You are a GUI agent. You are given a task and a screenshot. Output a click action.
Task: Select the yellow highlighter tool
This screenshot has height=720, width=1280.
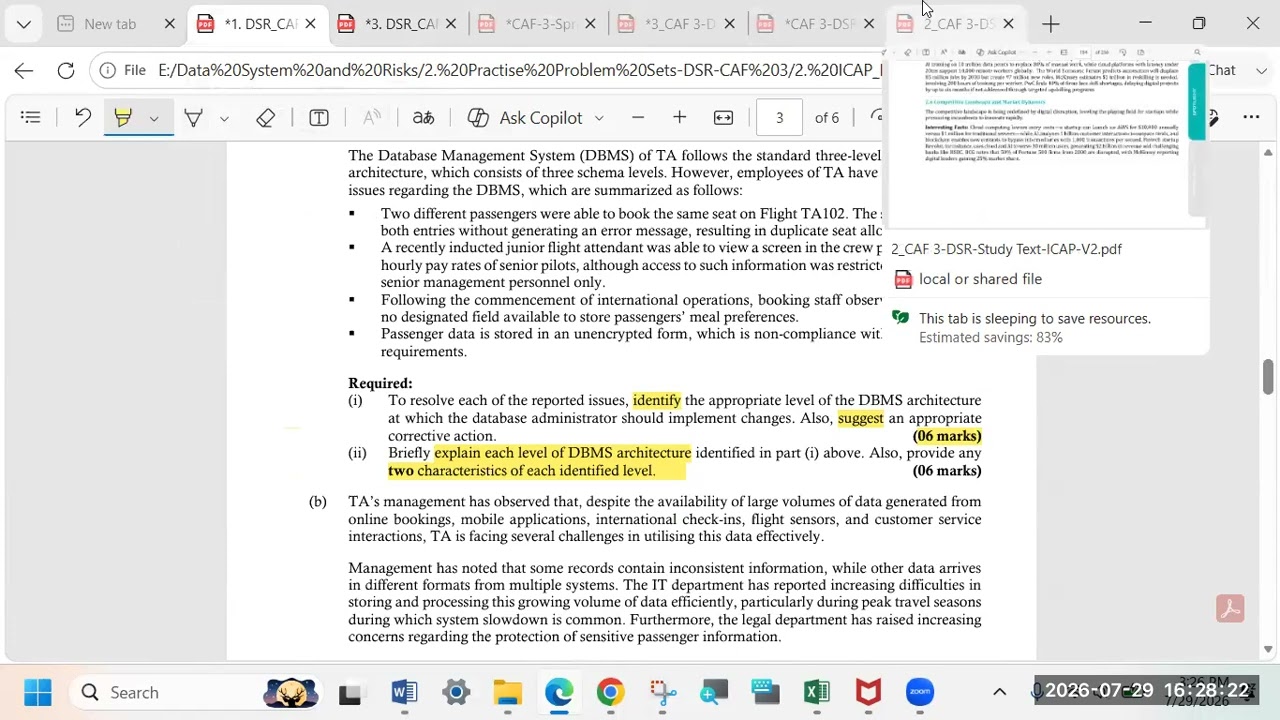[x=123, y=118]
